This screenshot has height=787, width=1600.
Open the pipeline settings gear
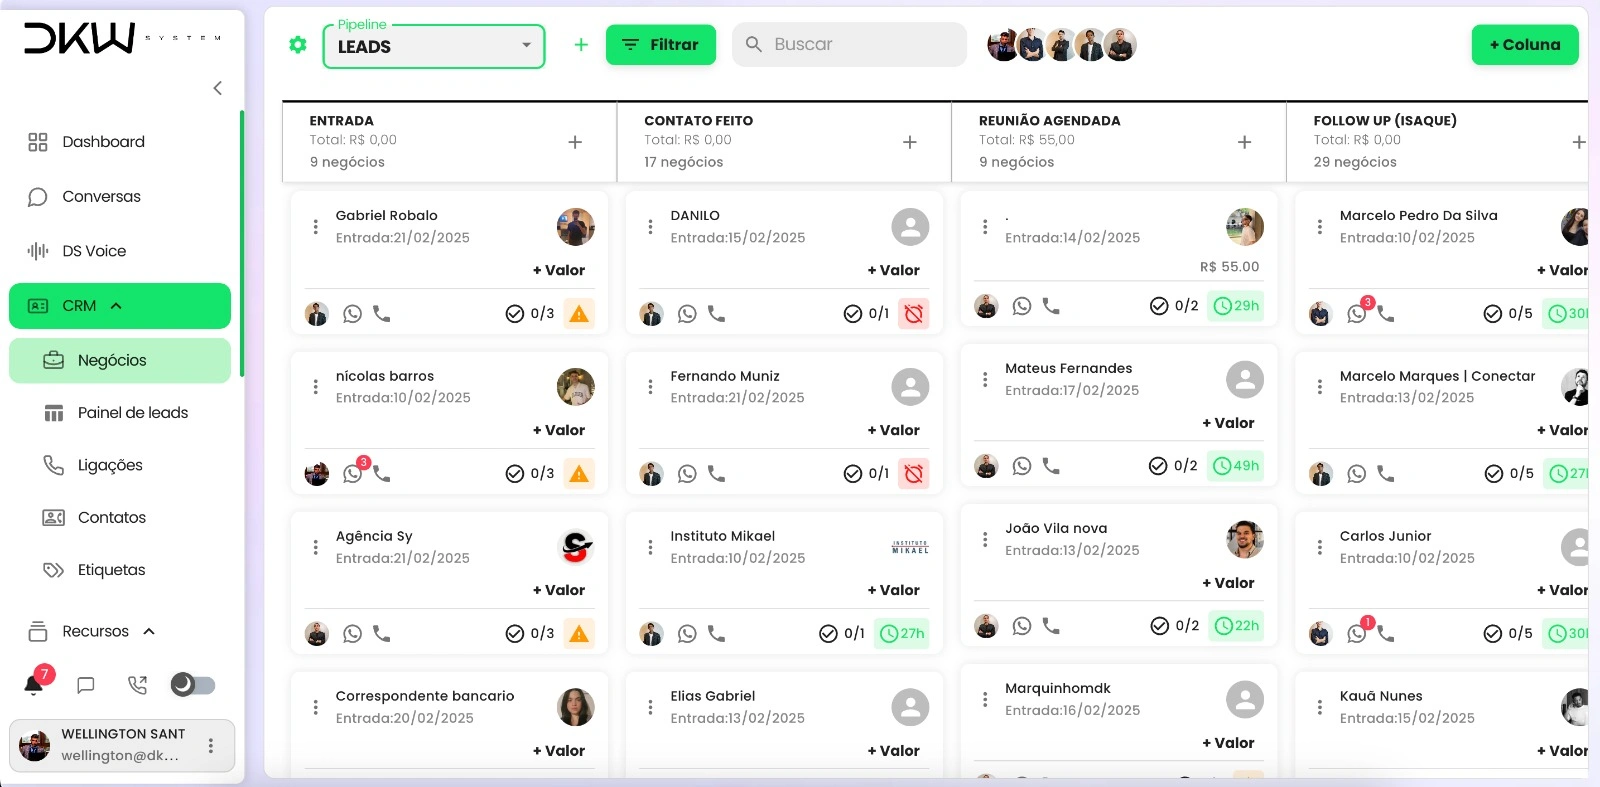pos(297,44)
